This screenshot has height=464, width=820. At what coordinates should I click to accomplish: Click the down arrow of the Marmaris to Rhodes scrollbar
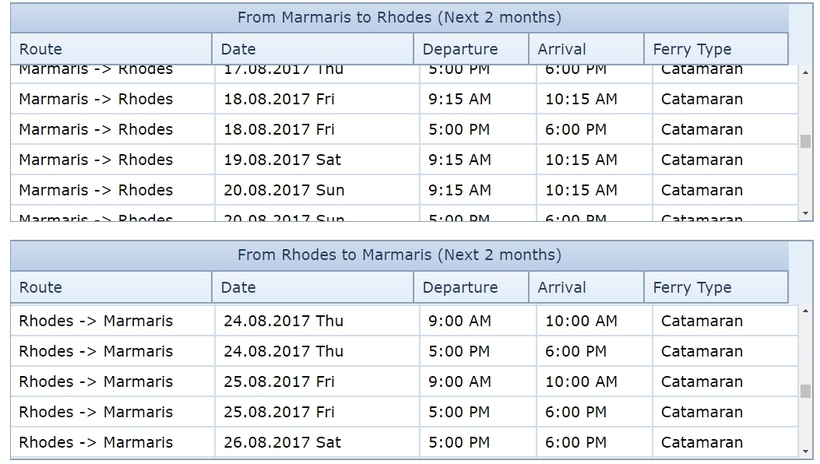click(805, 213)
